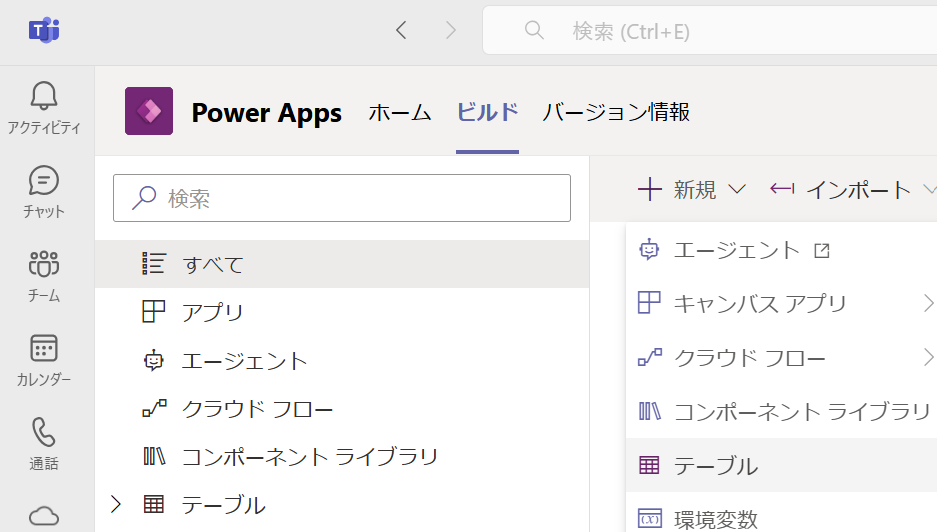Click the エージェント bot icon in dropdown menu

click(x=649, y=249)
